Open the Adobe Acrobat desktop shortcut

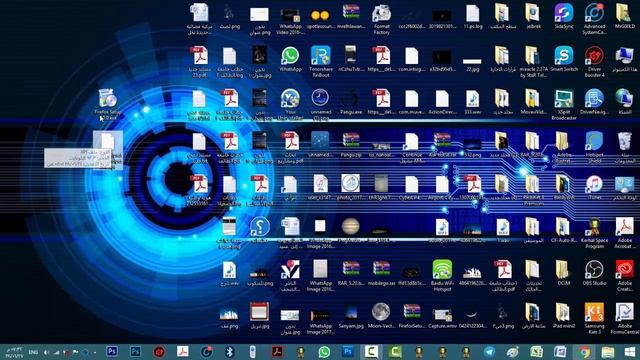click(624, 233)
